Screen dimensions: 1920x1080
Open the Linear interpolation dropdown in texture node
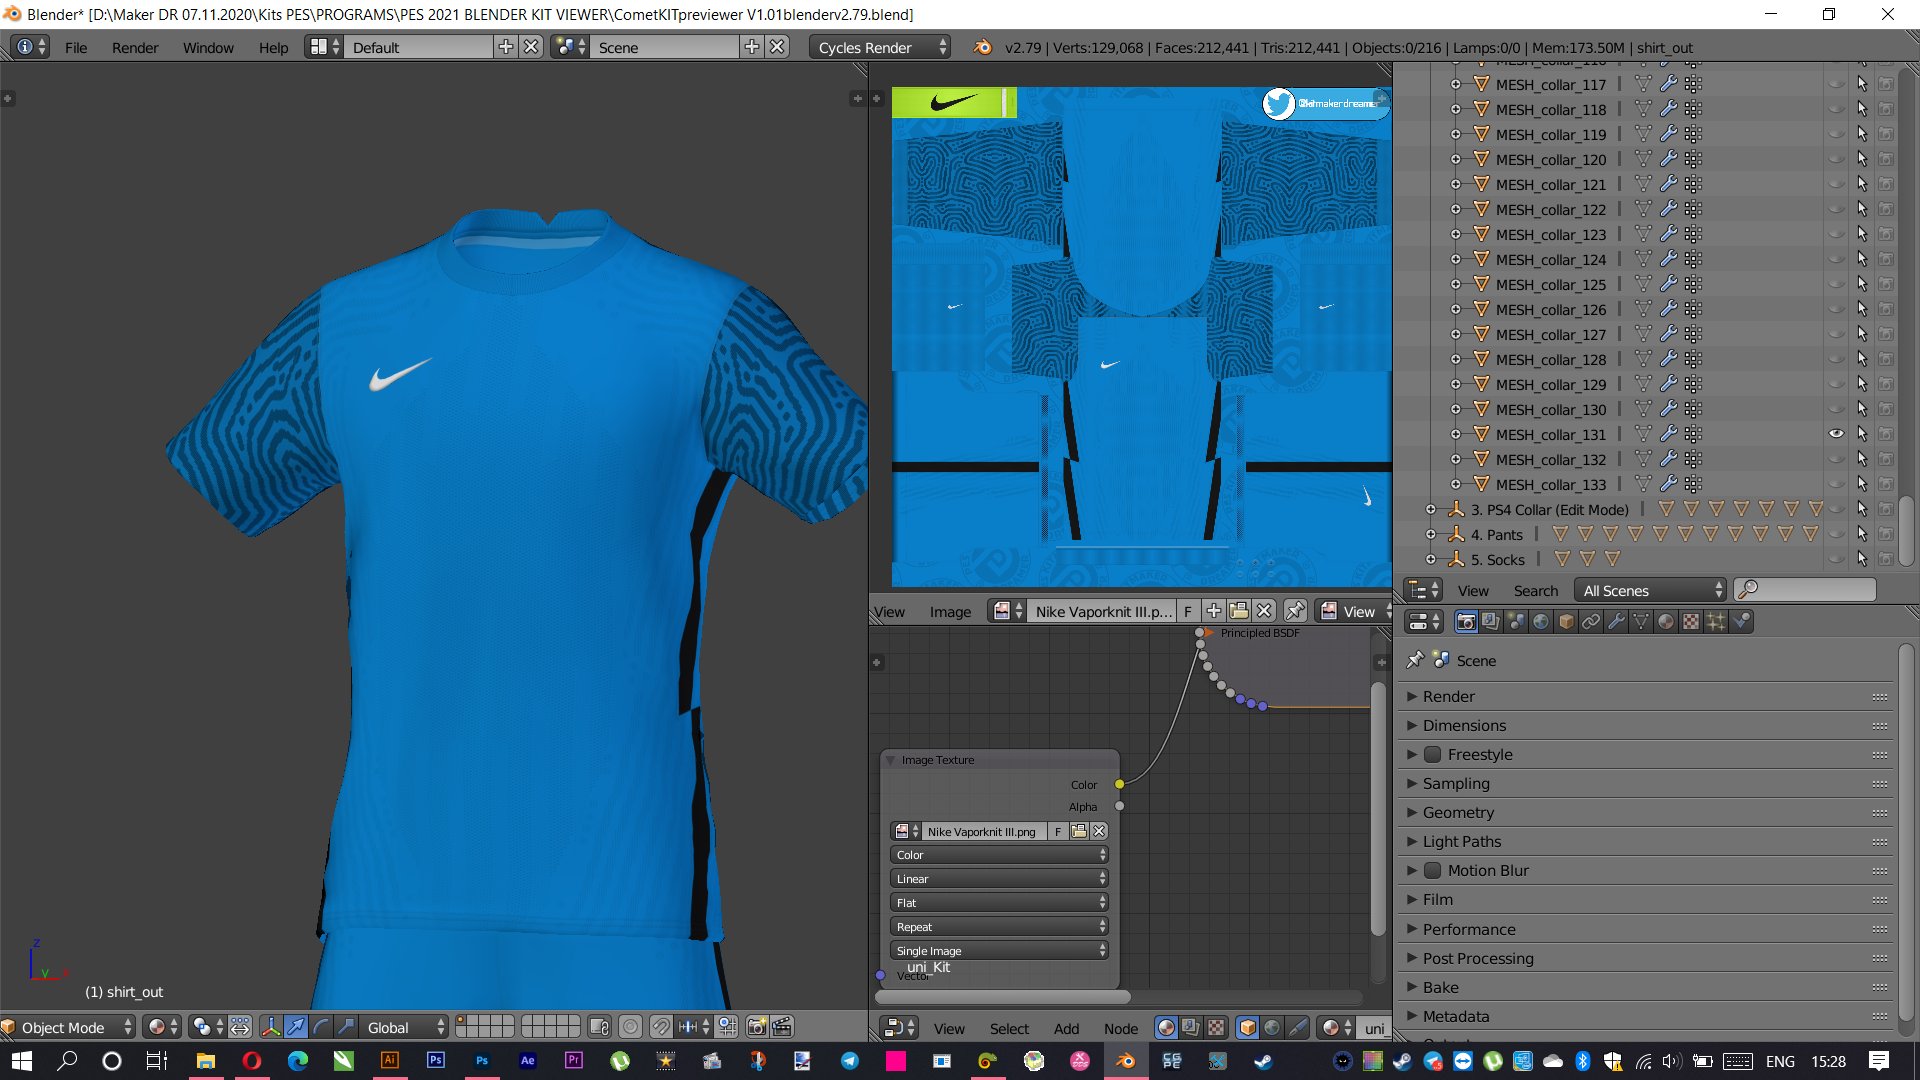tap(999, 879)
